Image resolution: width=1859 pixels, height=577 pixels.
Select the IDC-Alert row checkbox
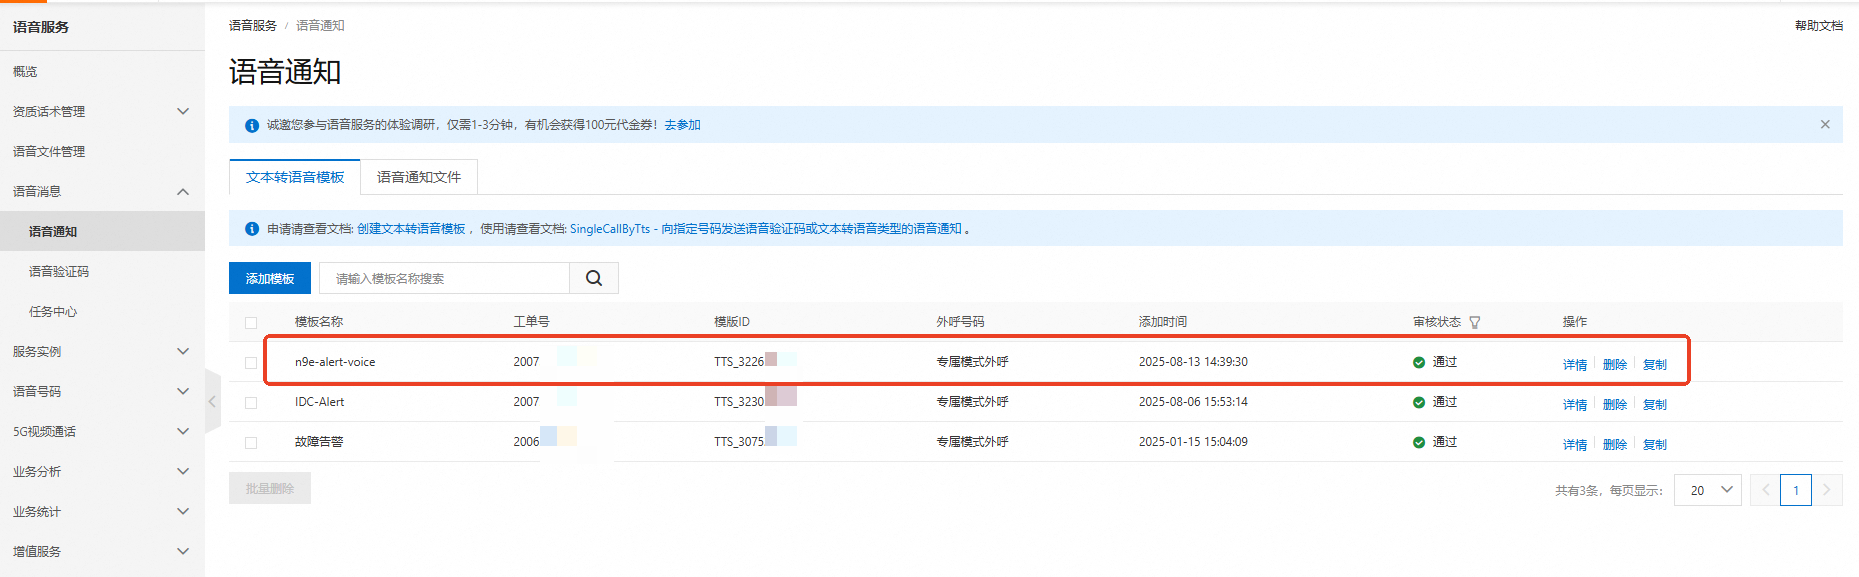[x=251, y=403]
